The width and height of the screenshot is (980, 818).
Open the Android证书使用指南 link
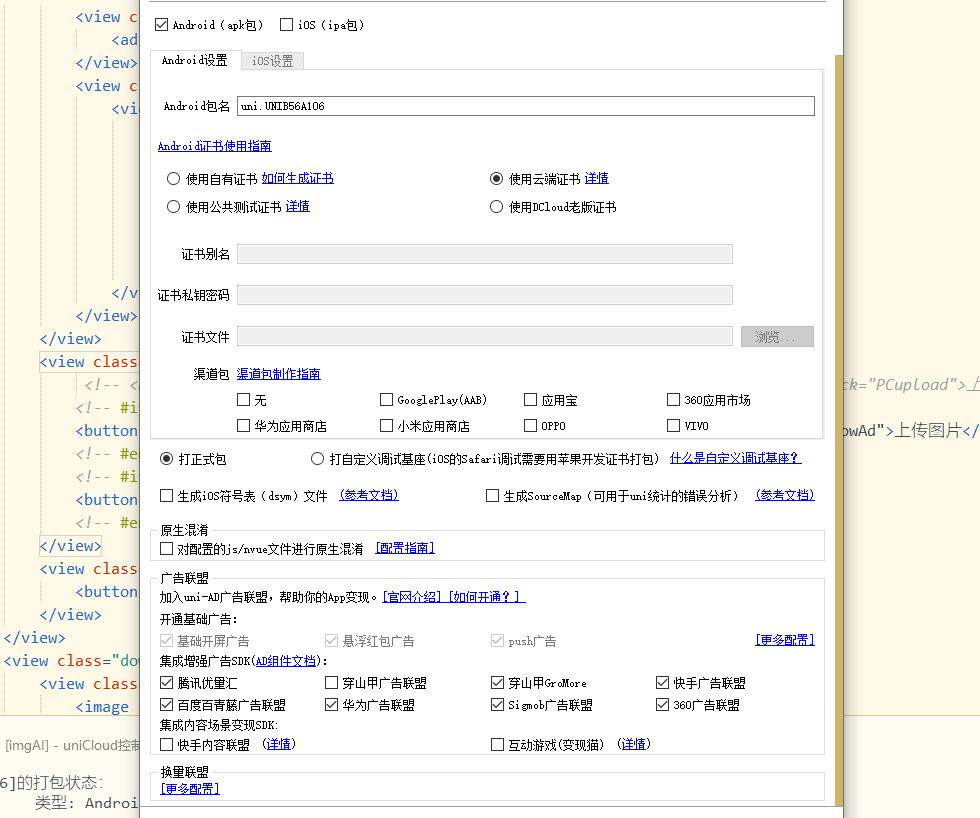click(x=214, y=146)
